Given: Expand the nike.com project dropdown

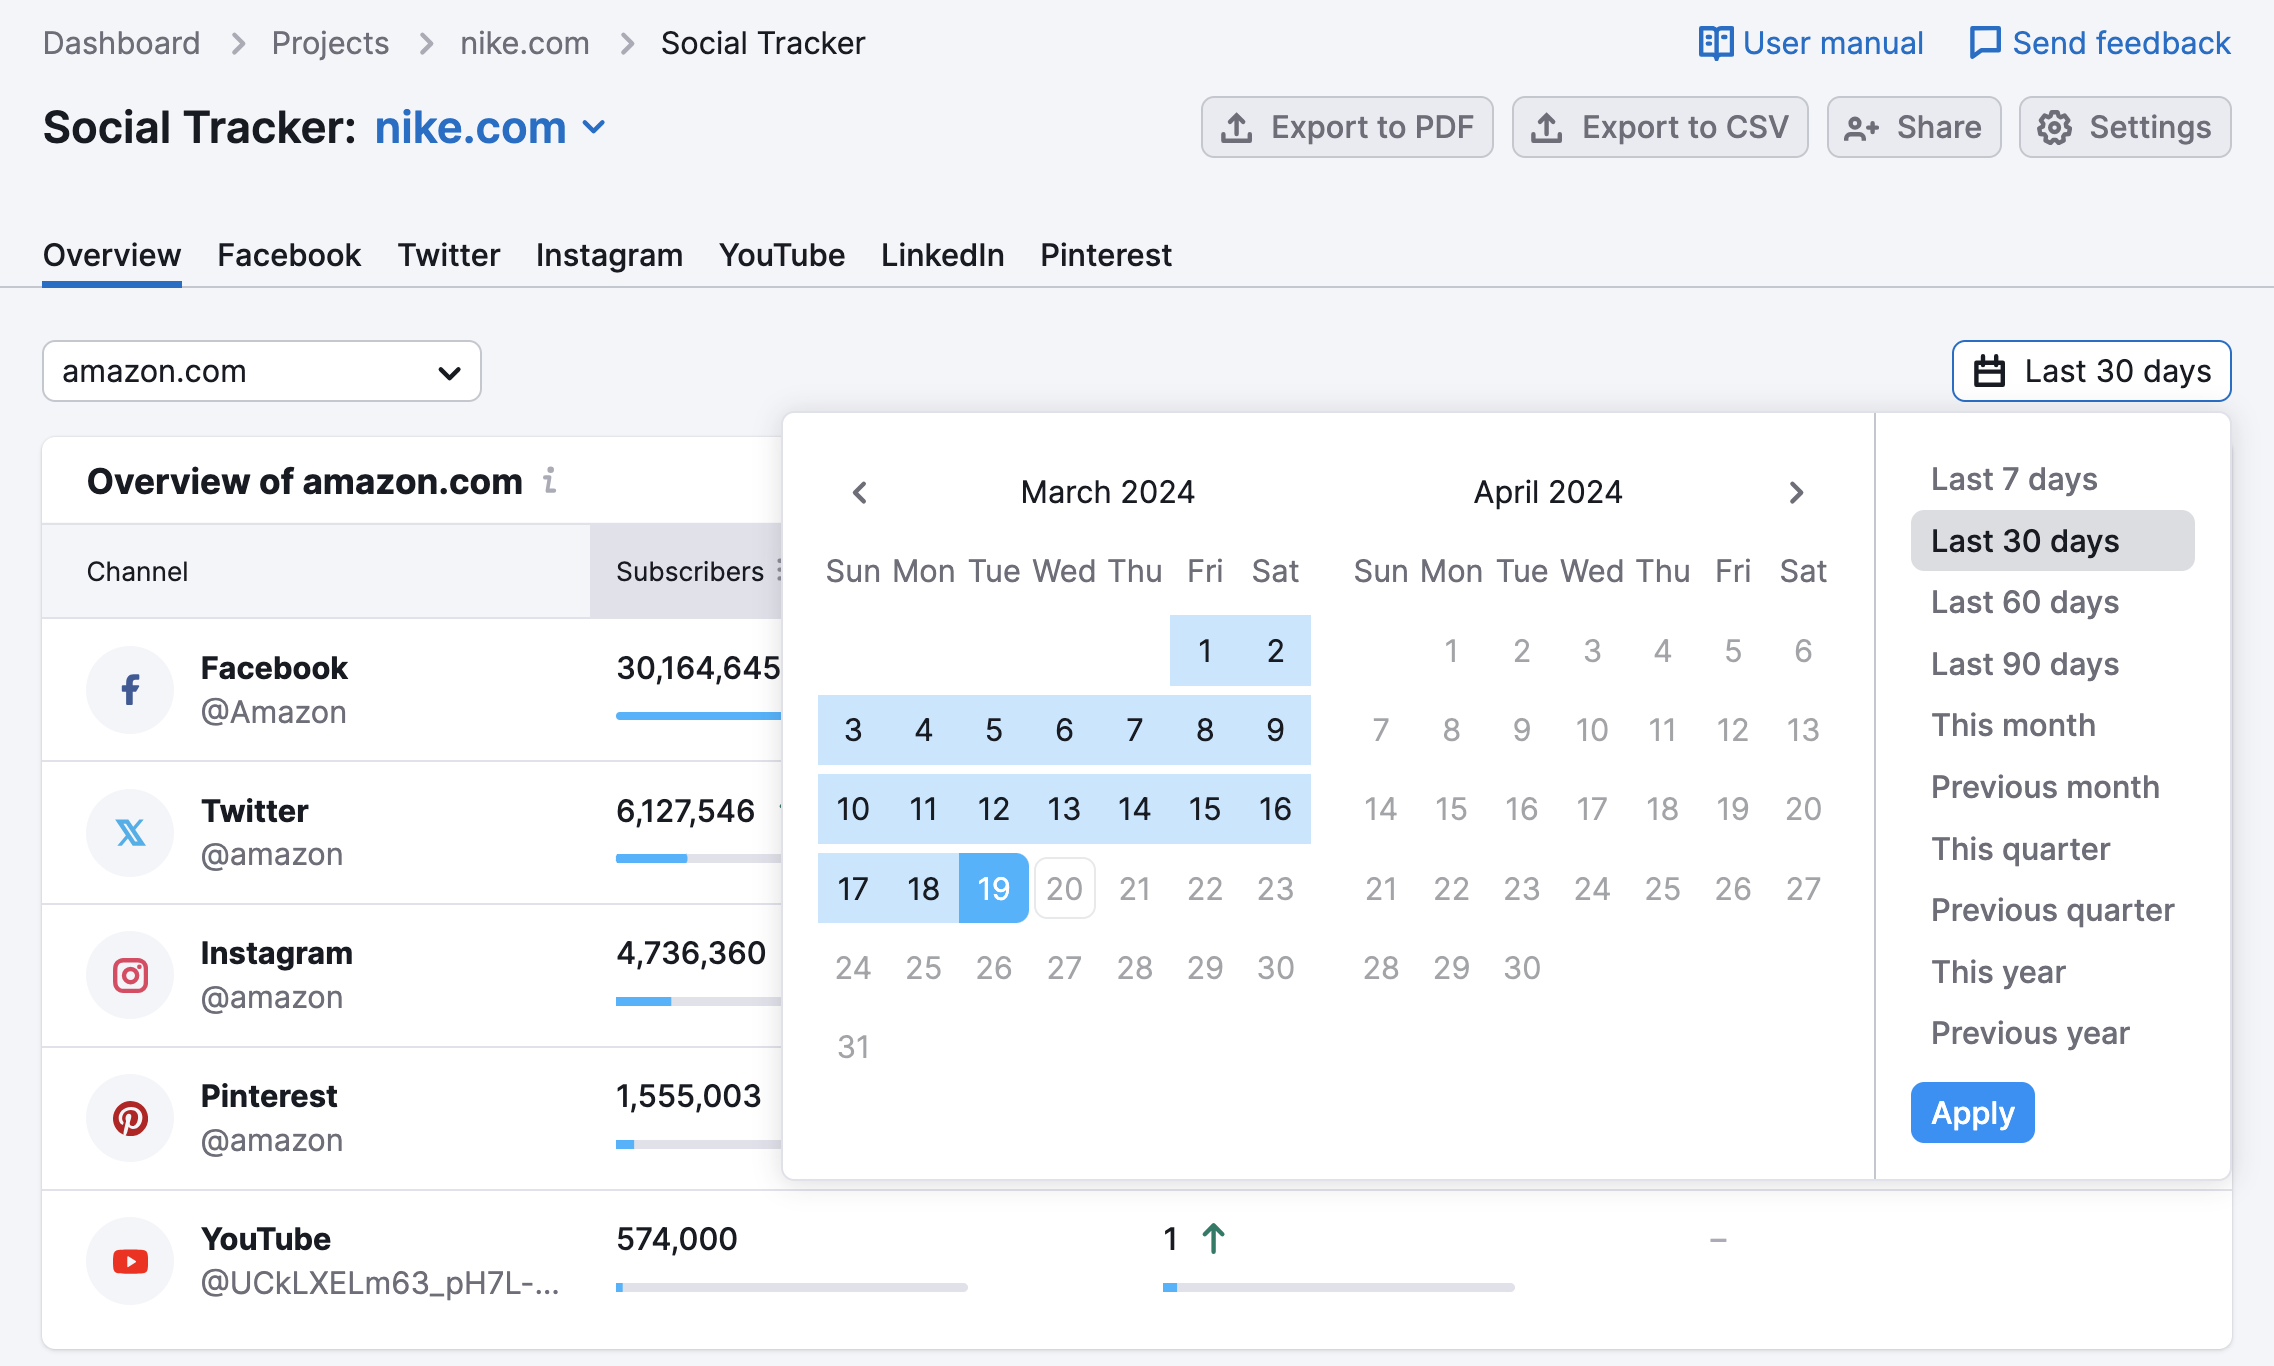Looking at the screenshot, I should [594, 127].
